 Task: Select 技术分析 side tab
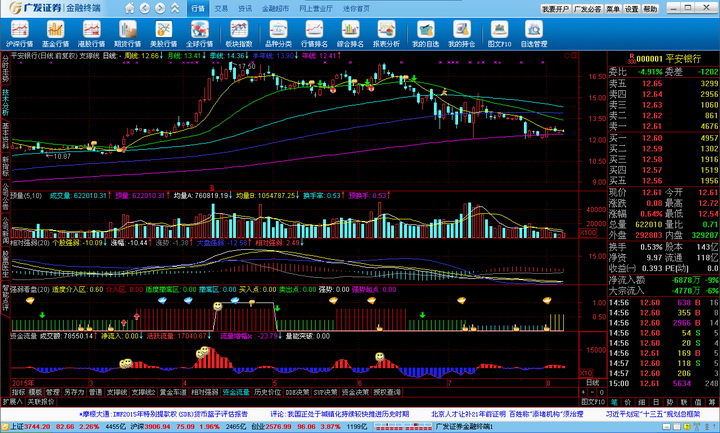point(5,102)
